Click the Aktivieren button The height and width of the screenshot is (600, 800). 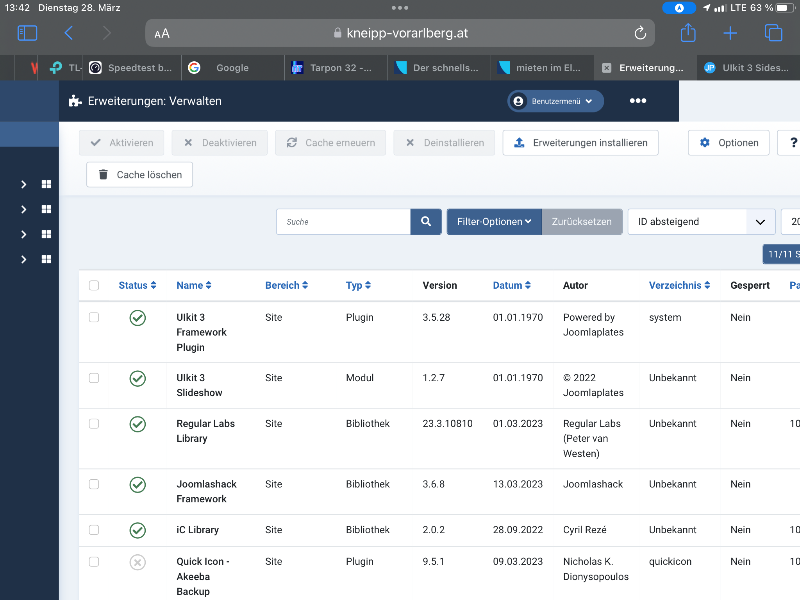(121, 143)
